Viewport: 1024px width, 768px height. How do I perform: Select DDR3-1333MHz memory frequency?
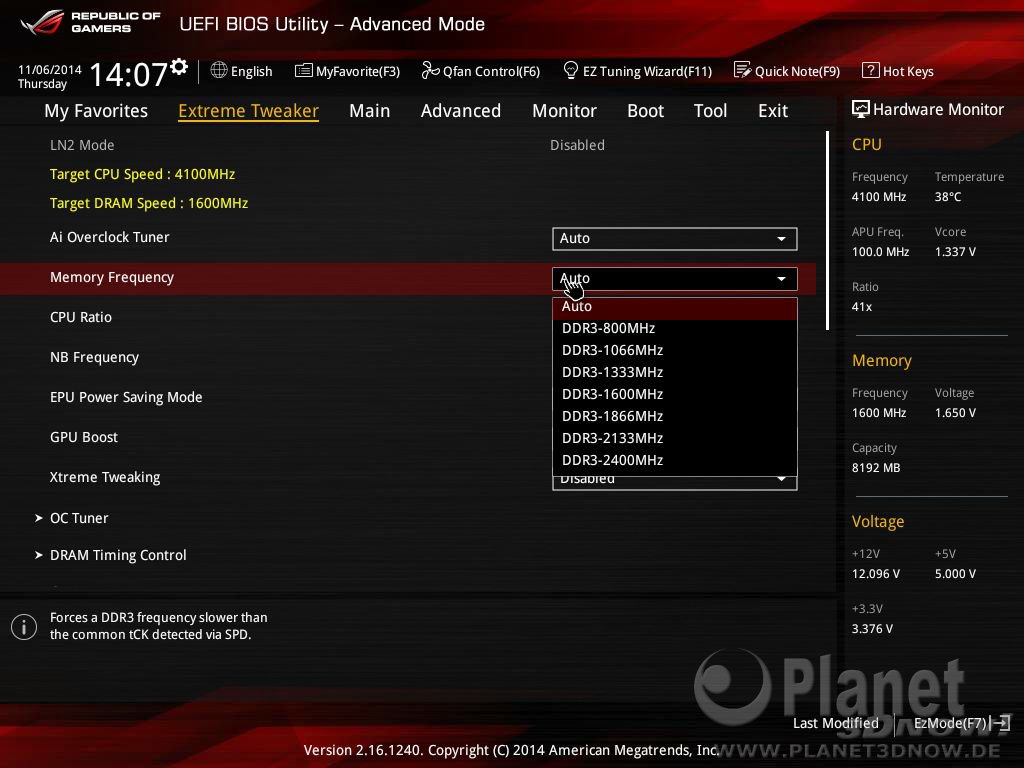pos(675,372)
